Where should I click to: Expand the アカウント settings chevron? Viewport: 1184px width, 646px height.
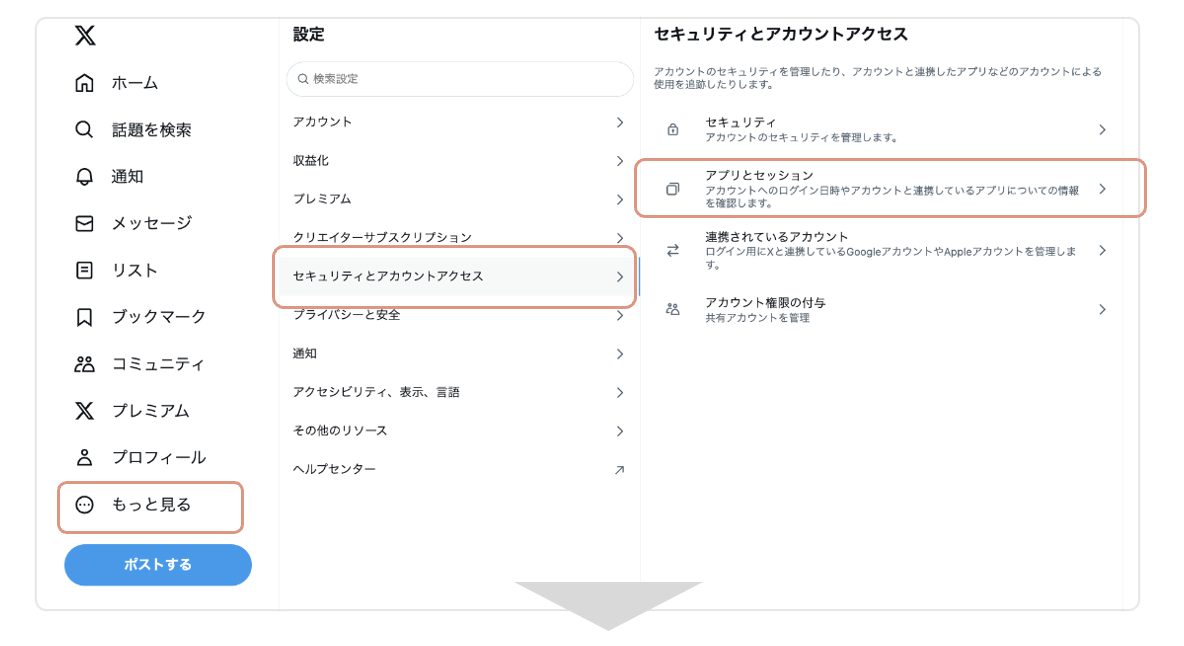[620, 122]
